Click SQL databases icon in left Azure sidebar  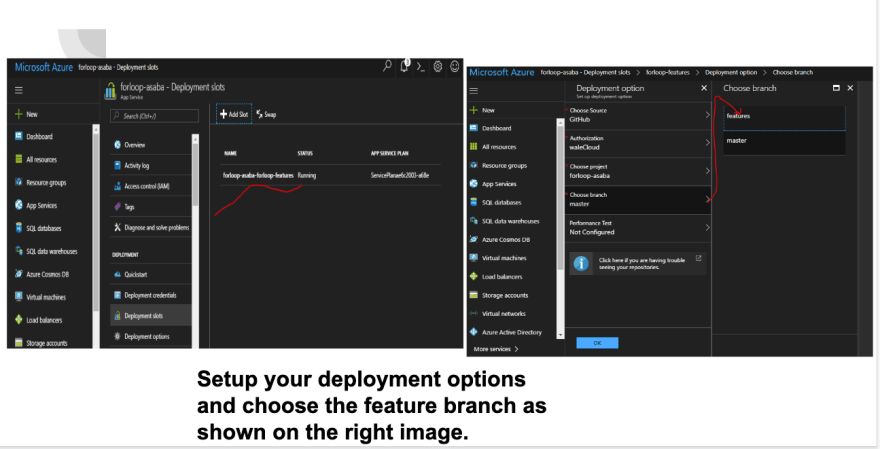(x=19, y=228)
